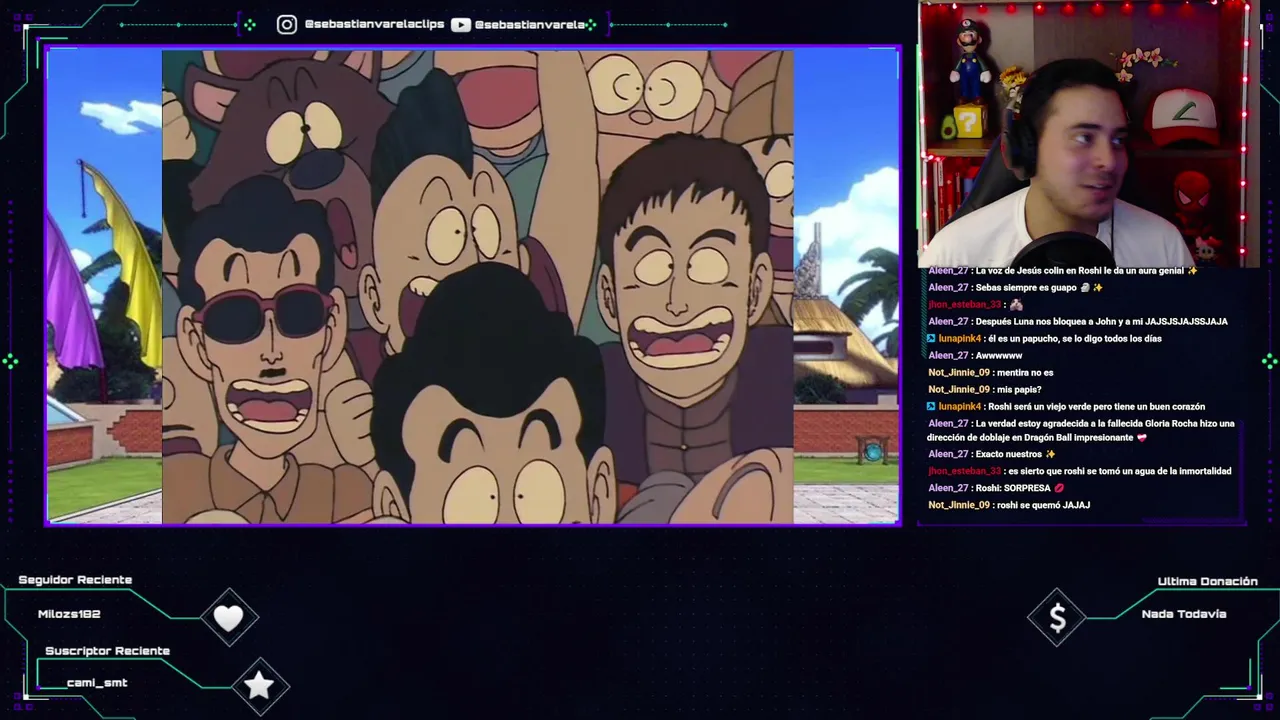Click the Instagram logo icon
Image resolution: width=1280 pixels, height=720 pixels.
click(x=287, y=24)
